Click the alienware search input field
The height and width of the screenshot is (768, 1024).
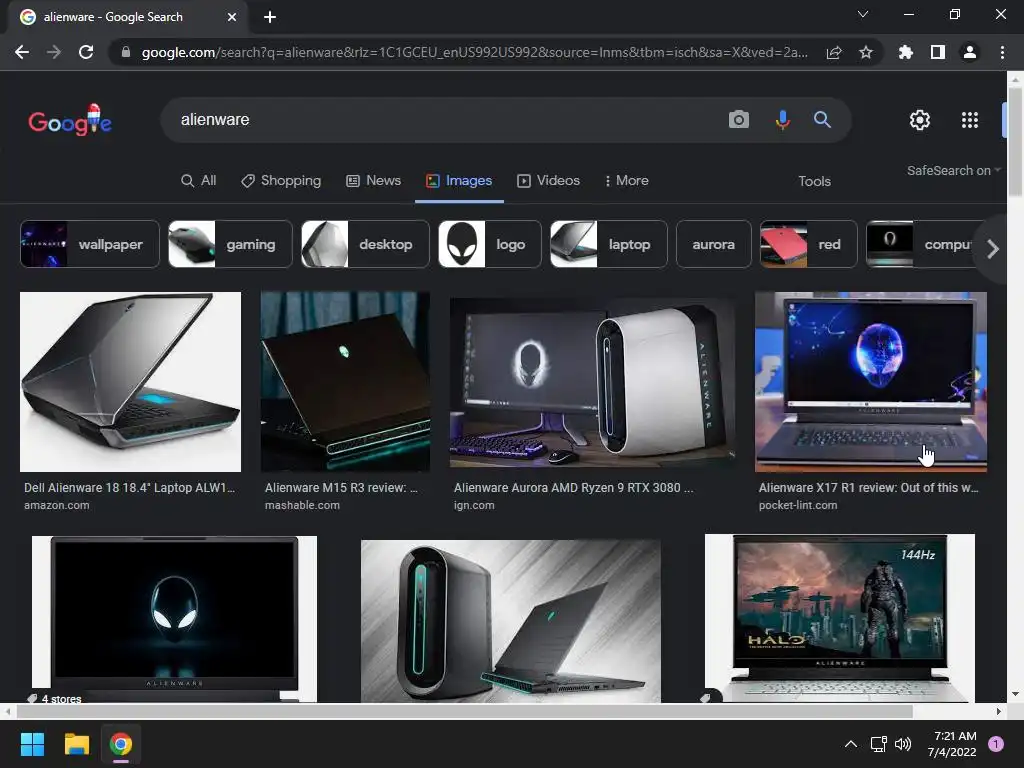[444, 120]
